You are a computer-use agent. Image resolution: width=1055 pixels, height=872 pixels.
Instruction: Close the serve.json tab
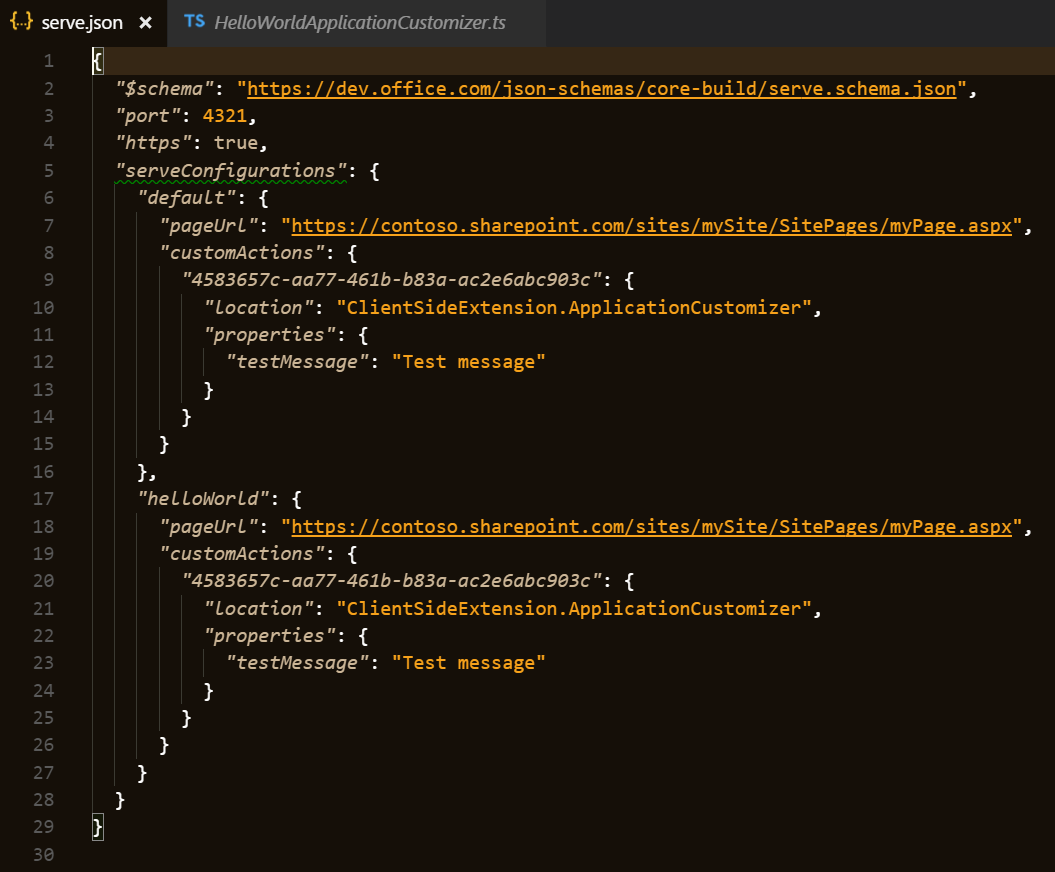click(x=146, y=20)
